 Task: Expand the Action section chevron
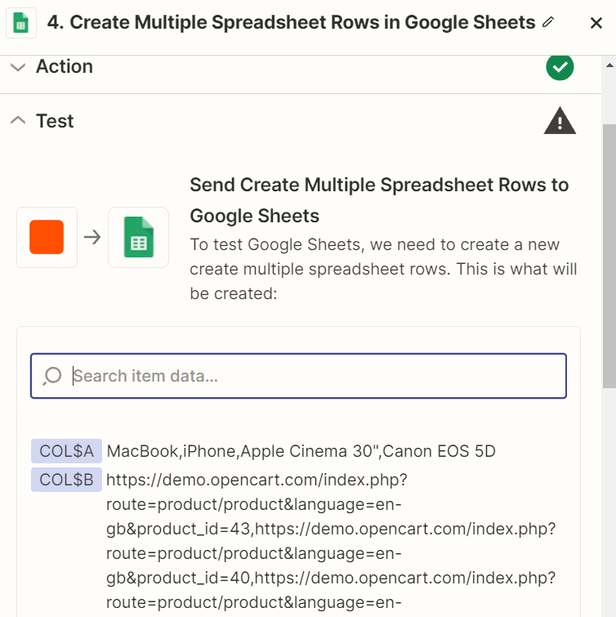point(18,67)
